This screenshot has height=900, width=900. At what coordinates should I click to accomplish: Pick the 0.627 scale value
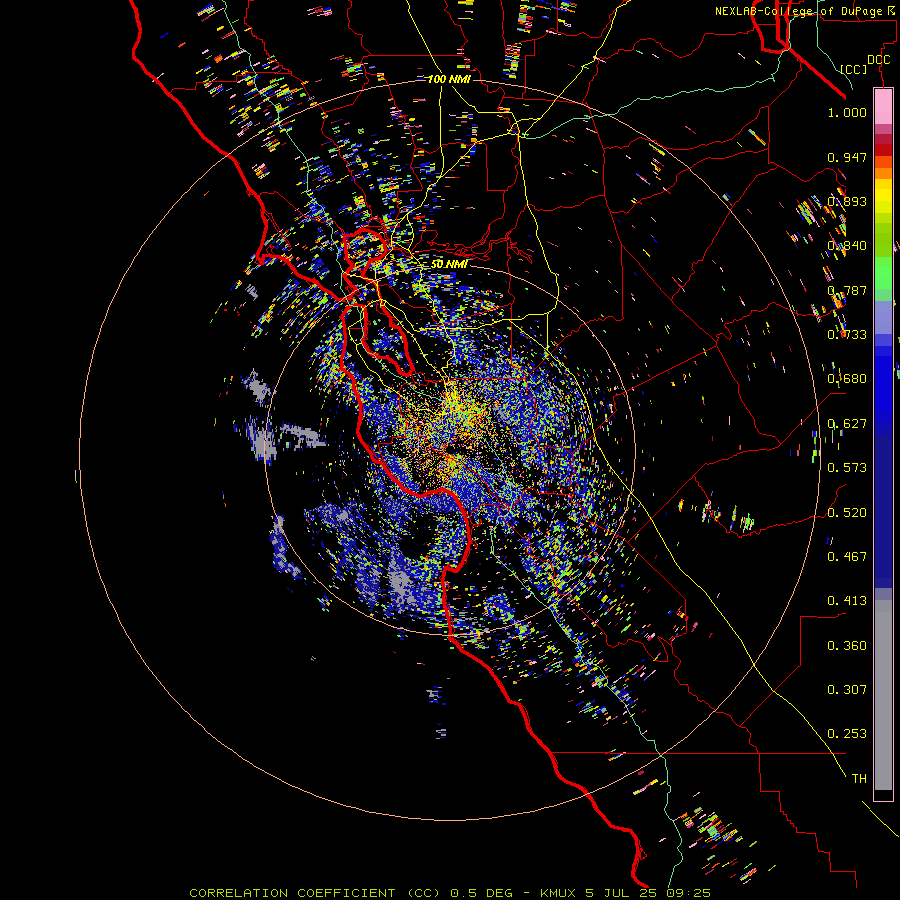tap(847, 424)
